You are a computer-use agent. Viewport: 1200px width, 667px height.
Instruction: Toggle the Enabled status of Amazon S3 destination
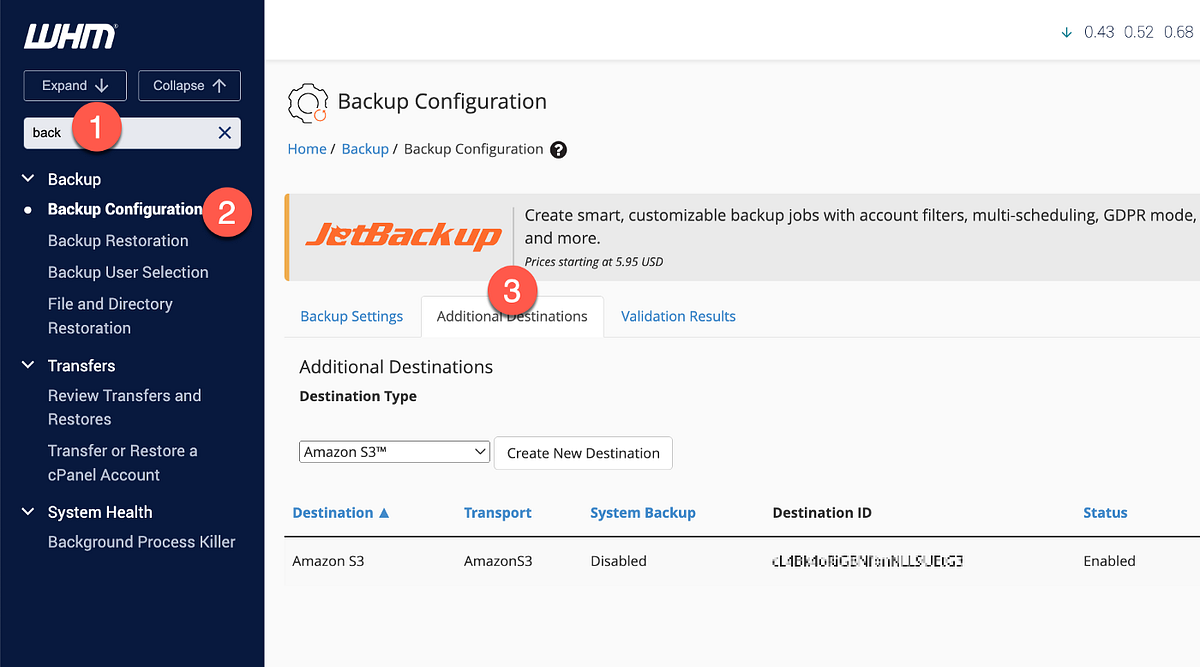click(x=1109, y=561)
